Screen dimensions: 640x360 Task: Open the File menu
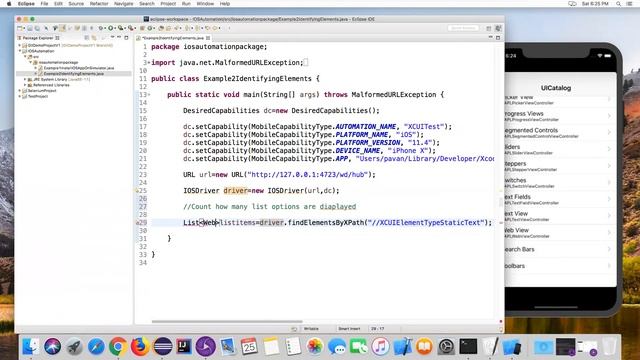tap(44, 4)
